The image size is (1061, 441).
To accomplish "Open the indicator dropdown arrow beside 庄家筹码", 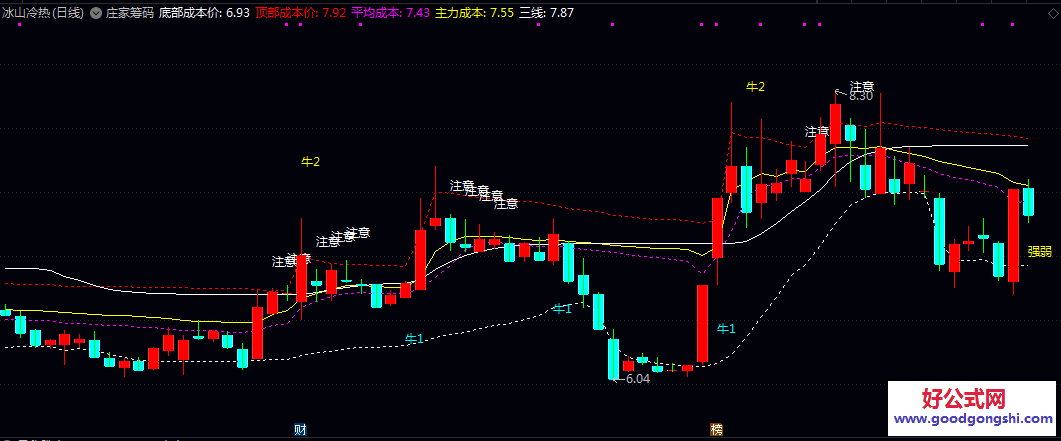I will 95,13.
